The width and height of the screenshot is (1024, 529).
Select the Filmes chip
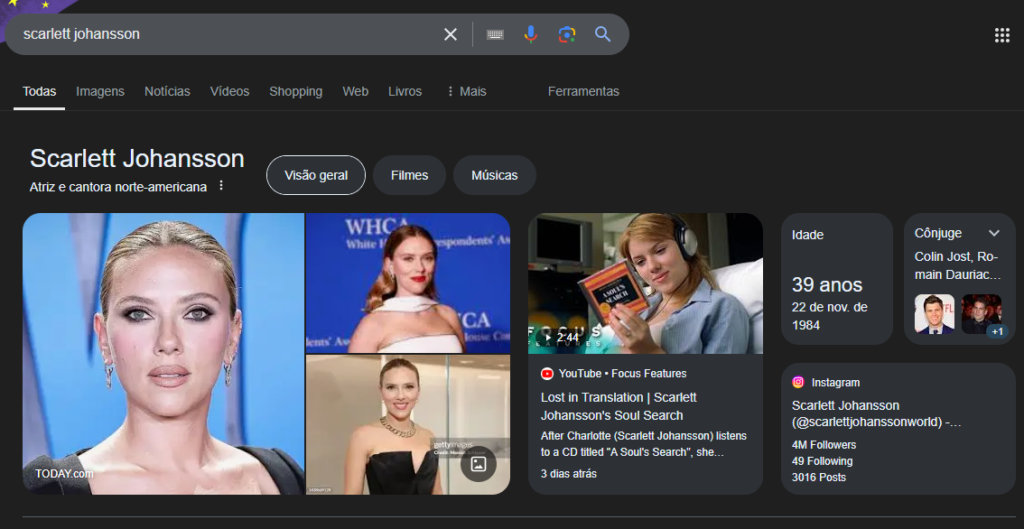click(x=409, y=175)
